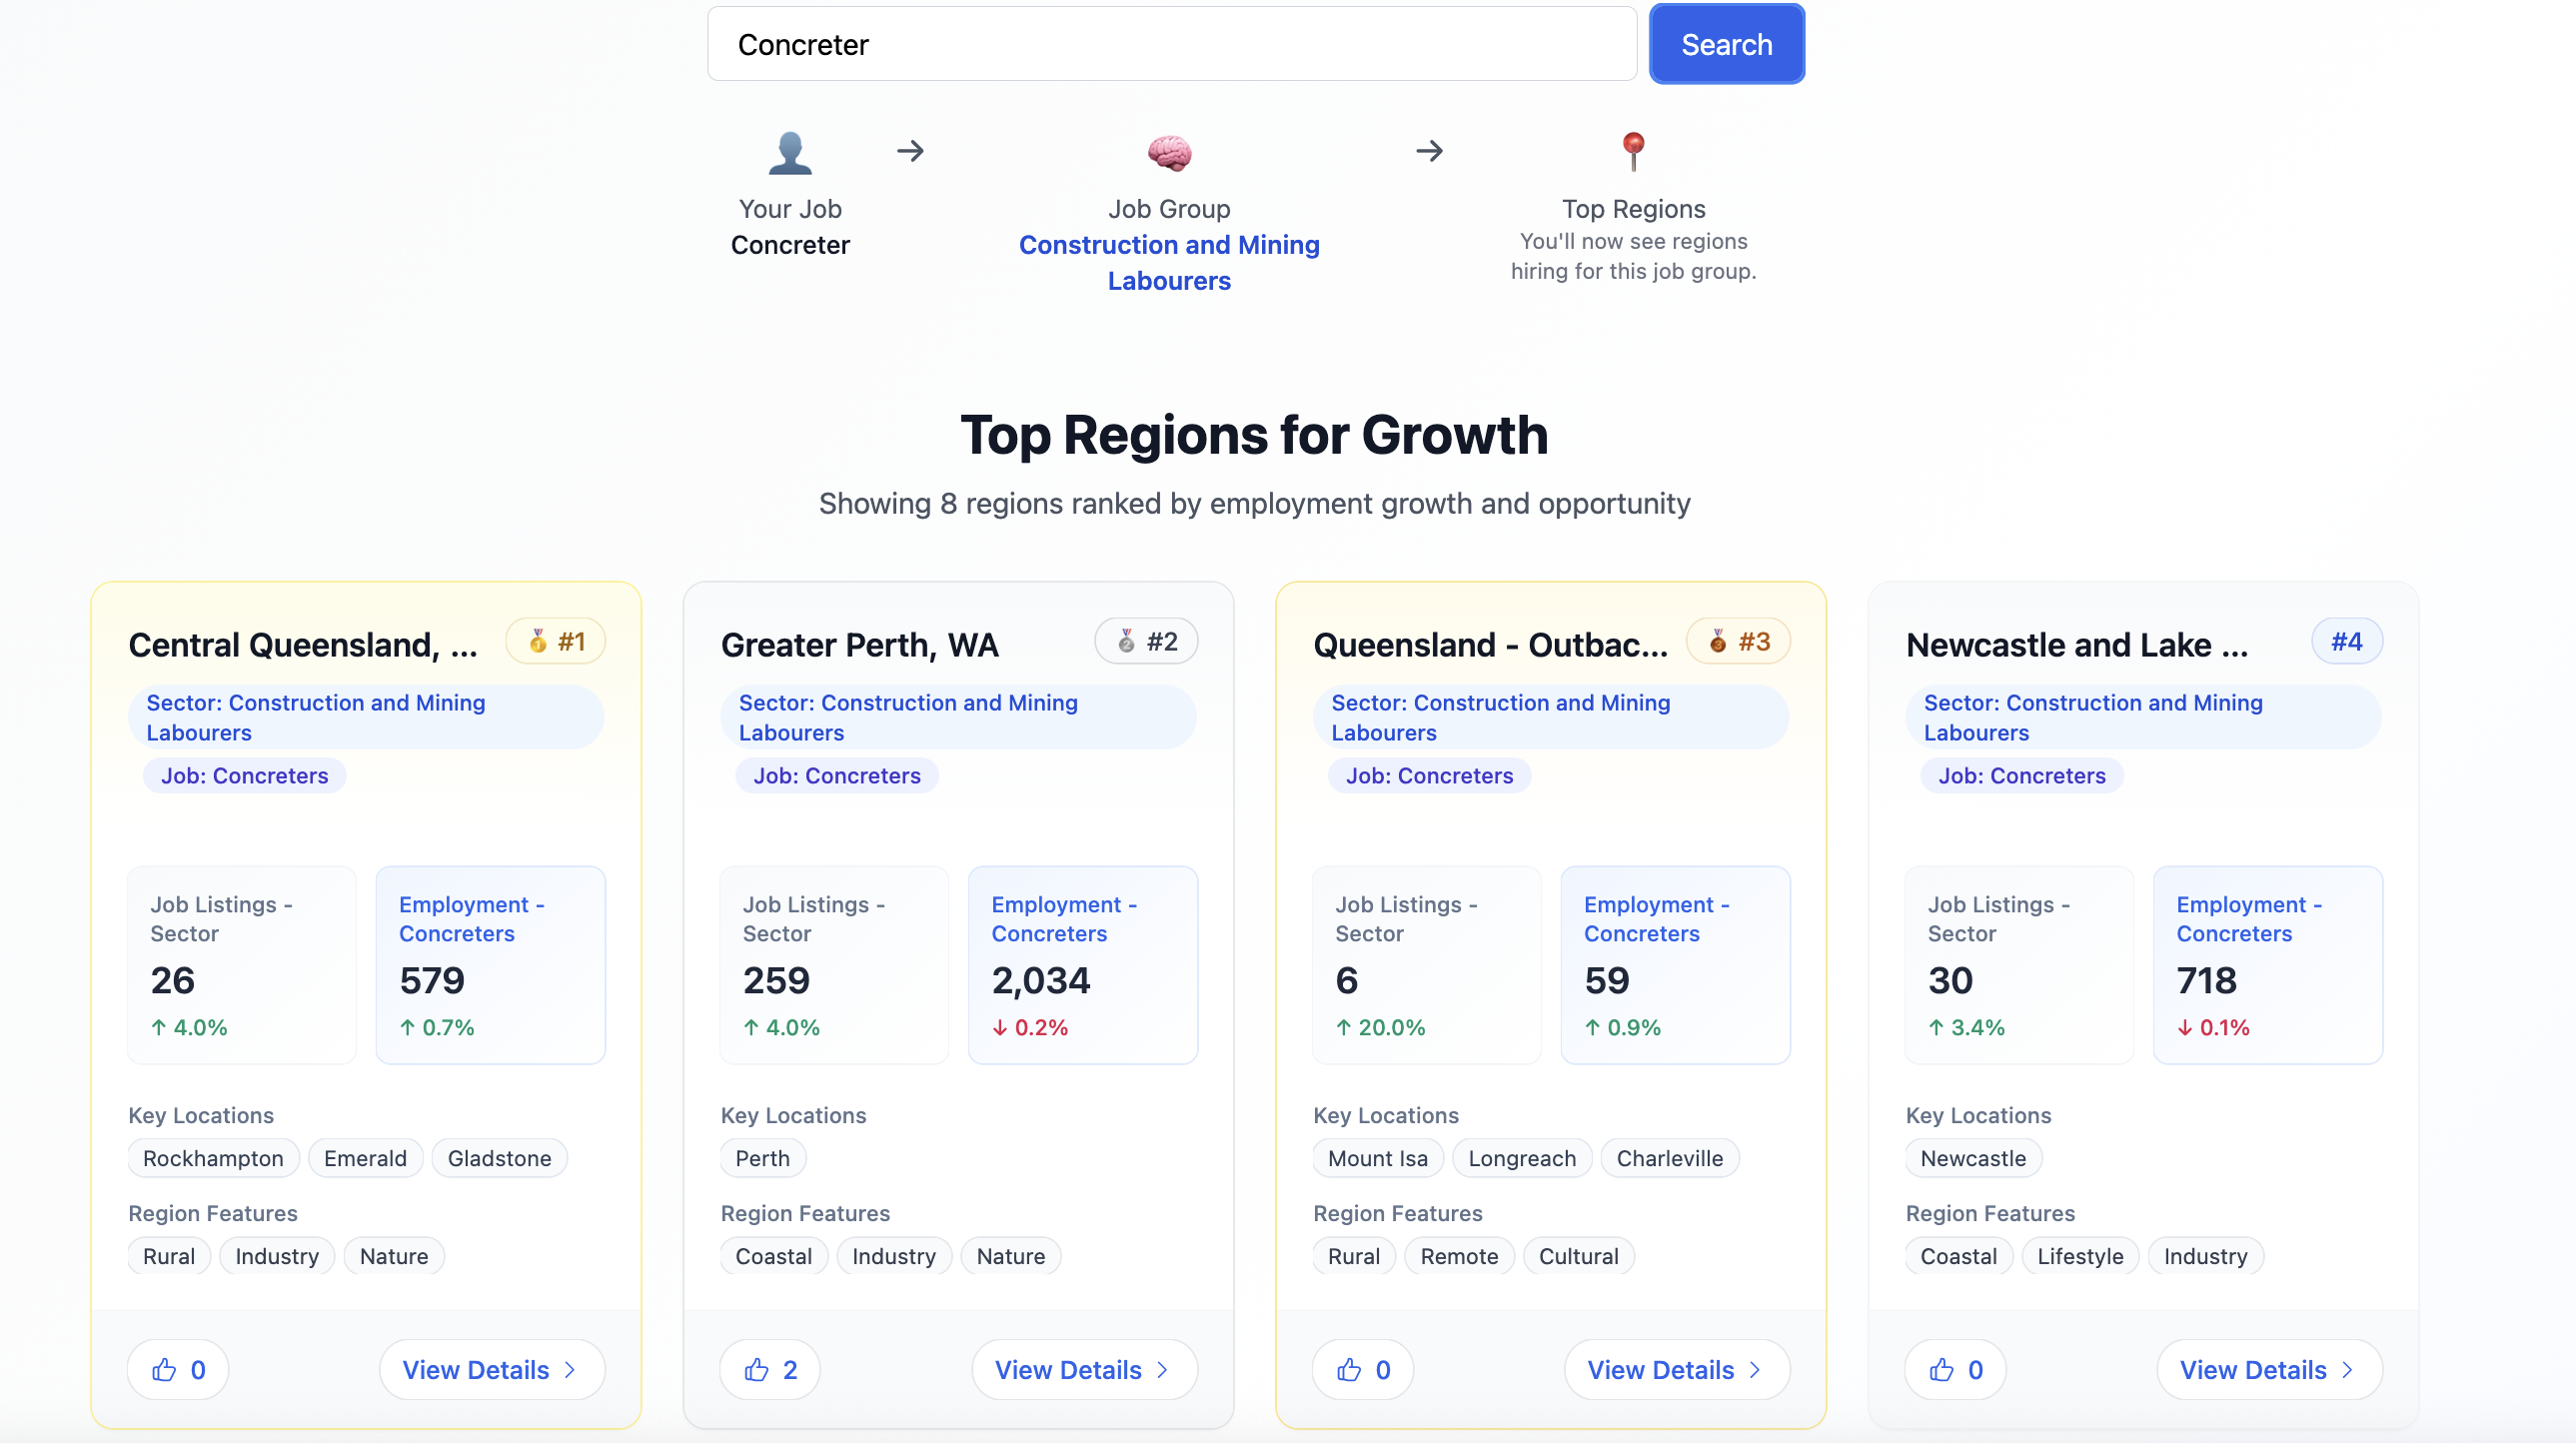Open View Details for Greater Perth
This screenshot has width=2576, height=1443.
pyautogui.click(x=1083, y=1369)
